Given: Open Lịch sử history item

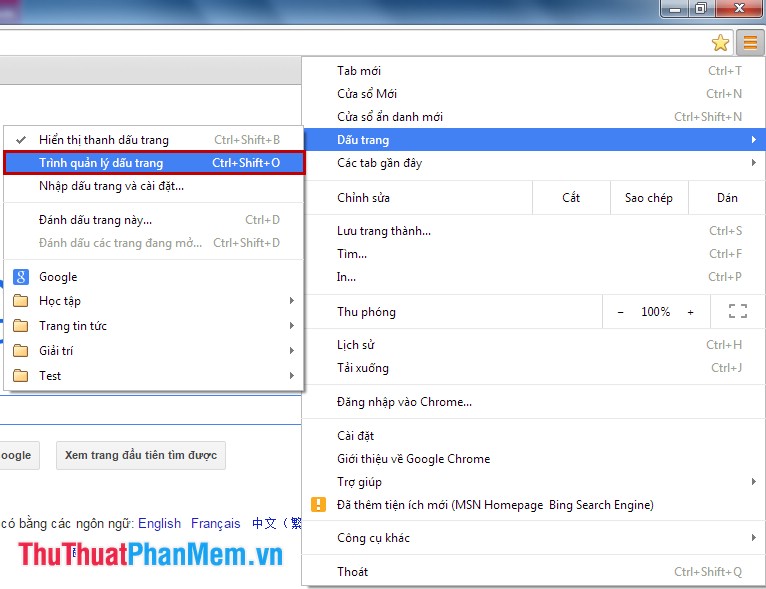Looking at the screenshot, I should [x=533, y=345].
